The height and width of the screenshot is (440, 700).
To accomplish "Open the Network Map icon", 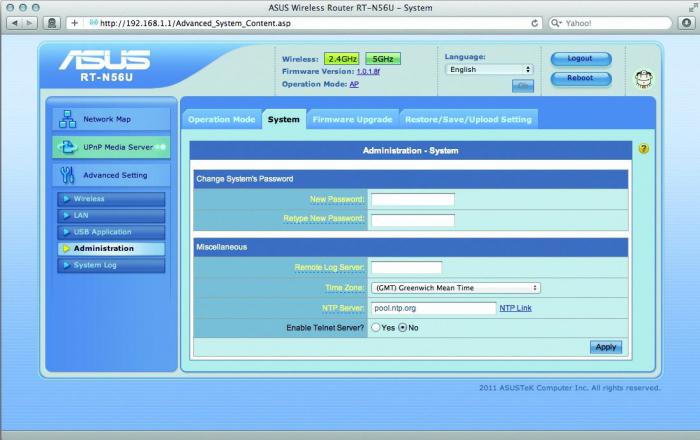I will pos(67,119).
